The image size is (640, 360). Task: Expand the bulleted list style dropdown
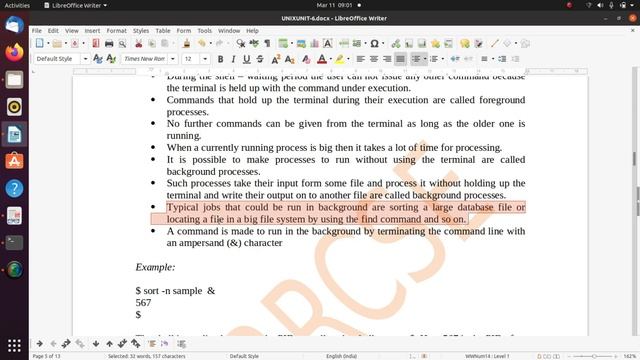click(425, 59)
